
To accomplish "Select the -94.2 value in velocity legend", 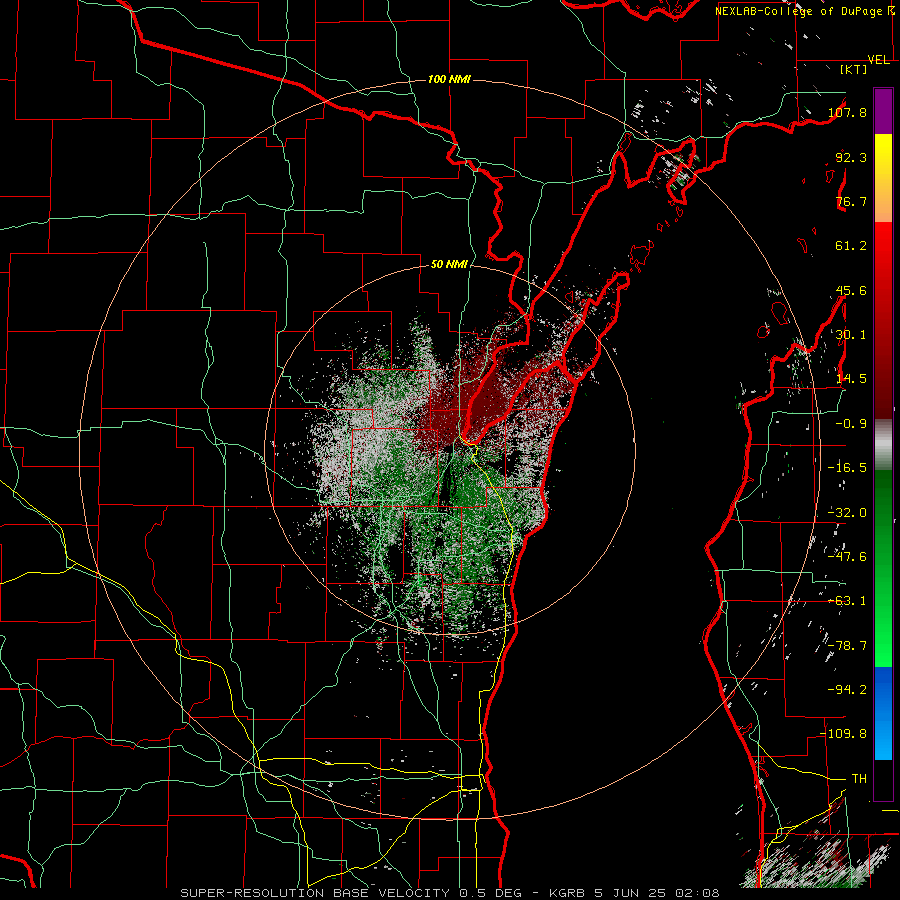I will pos(847,690).
